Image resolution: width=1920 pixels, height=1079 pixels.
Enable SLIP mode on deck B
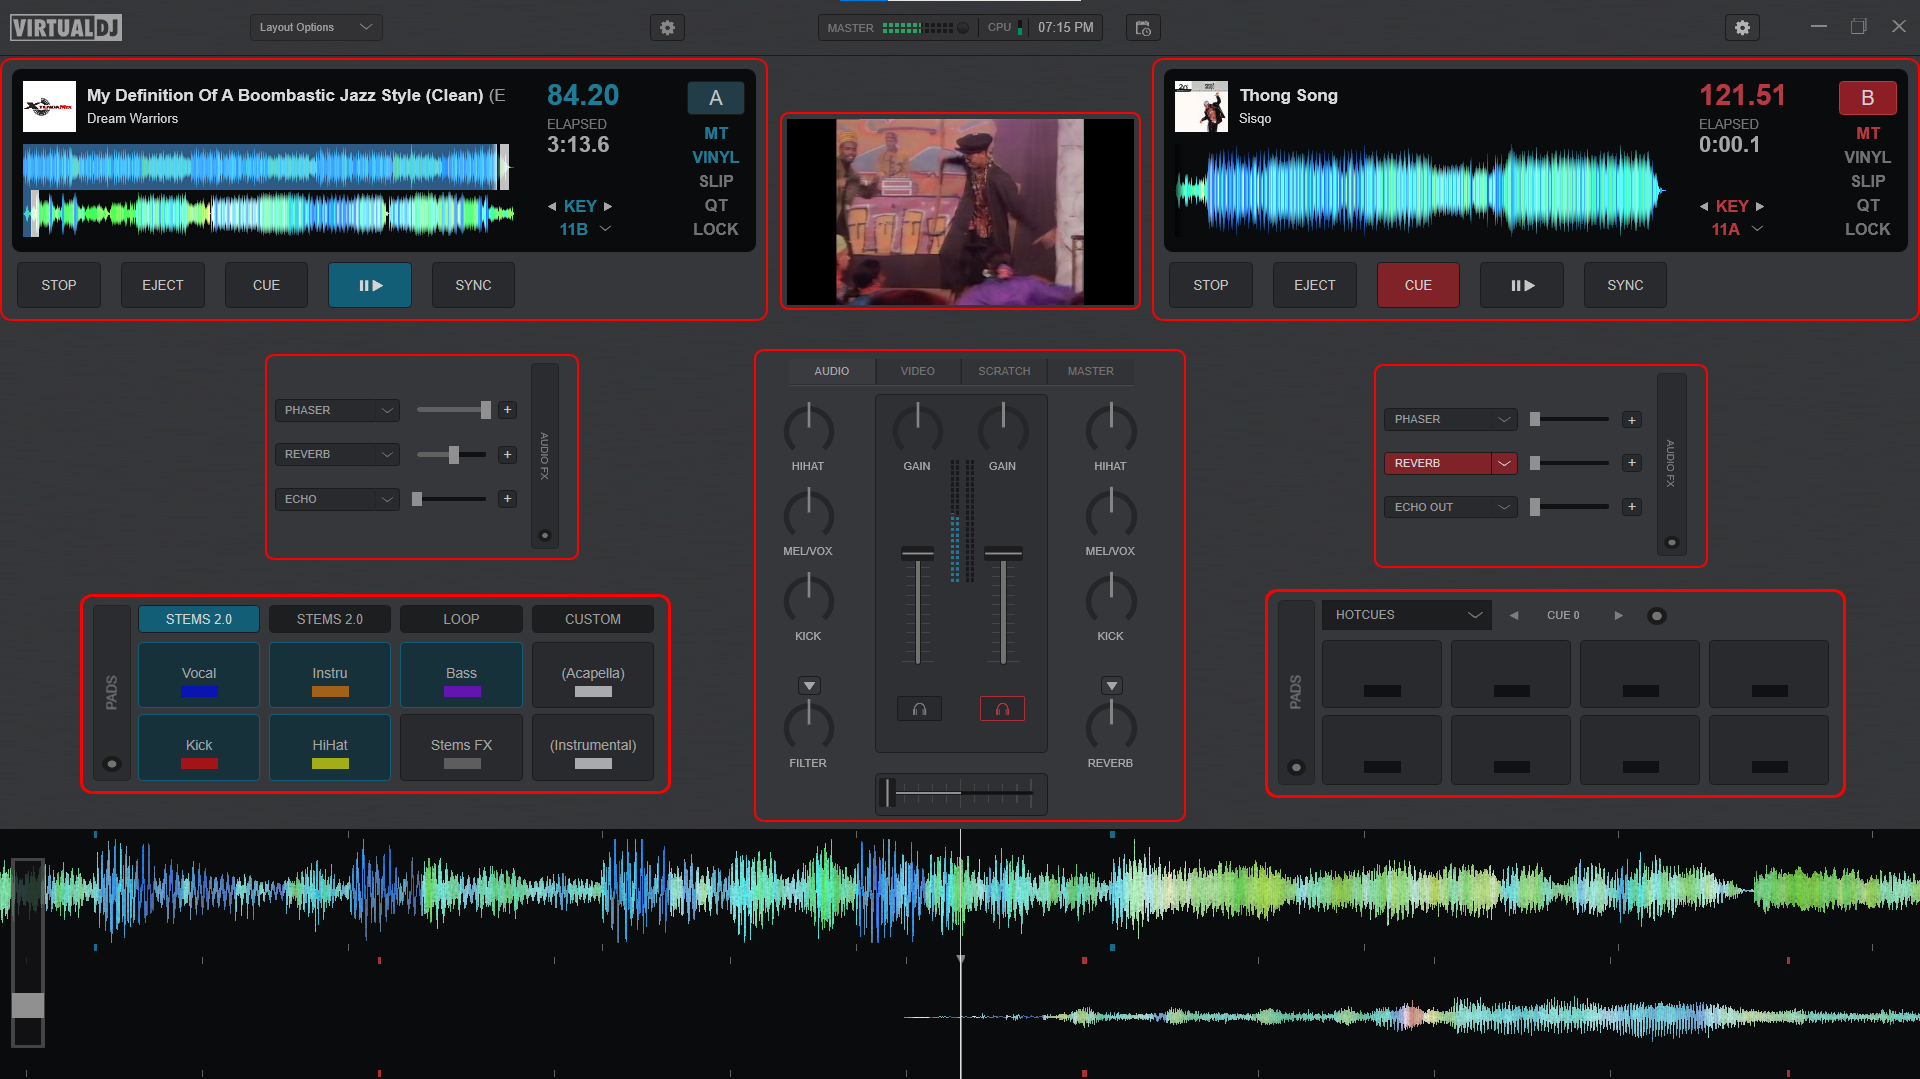click(x=1868, y=181)
